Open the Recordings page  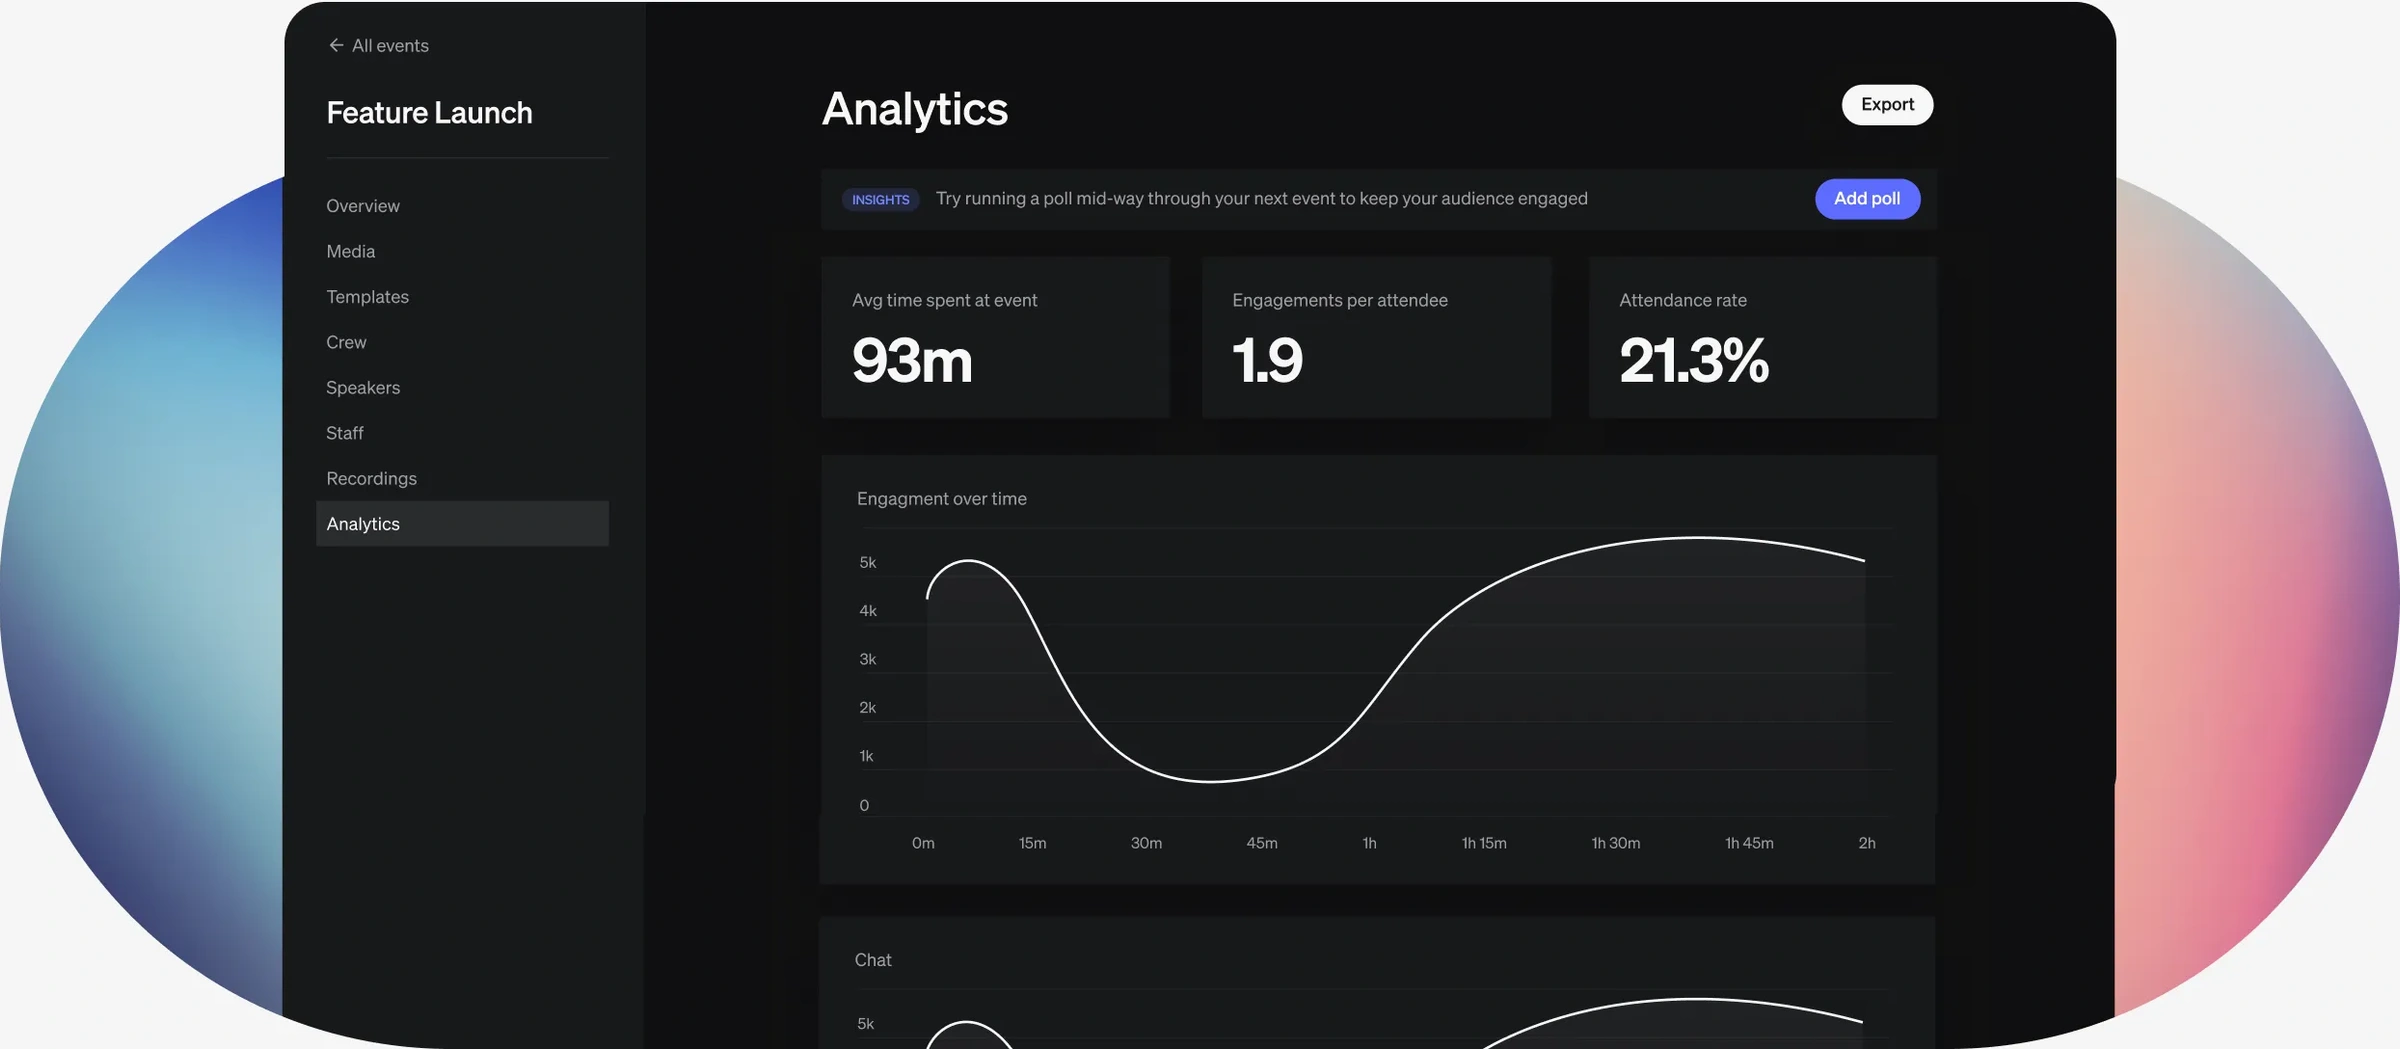(371, 479)
